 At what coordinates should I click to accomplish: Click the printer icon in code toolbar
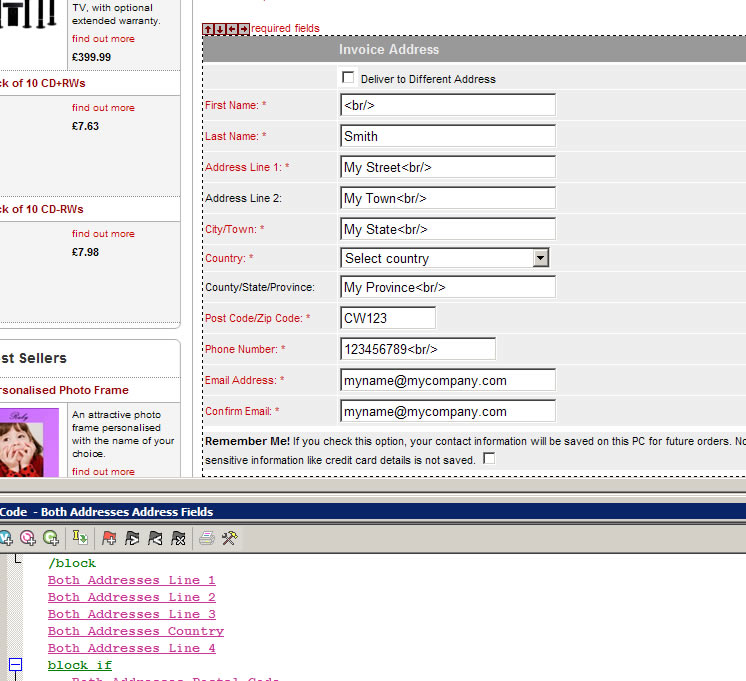207,538
